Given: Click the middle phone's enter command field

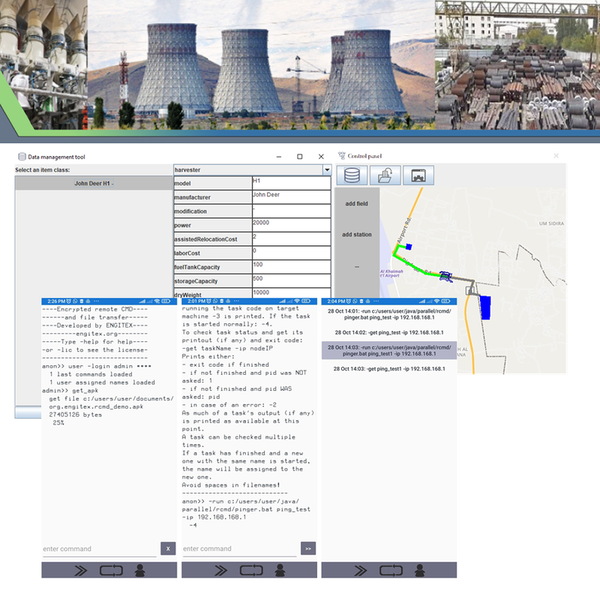Looking at the screenshot, I should click(238, 549).
